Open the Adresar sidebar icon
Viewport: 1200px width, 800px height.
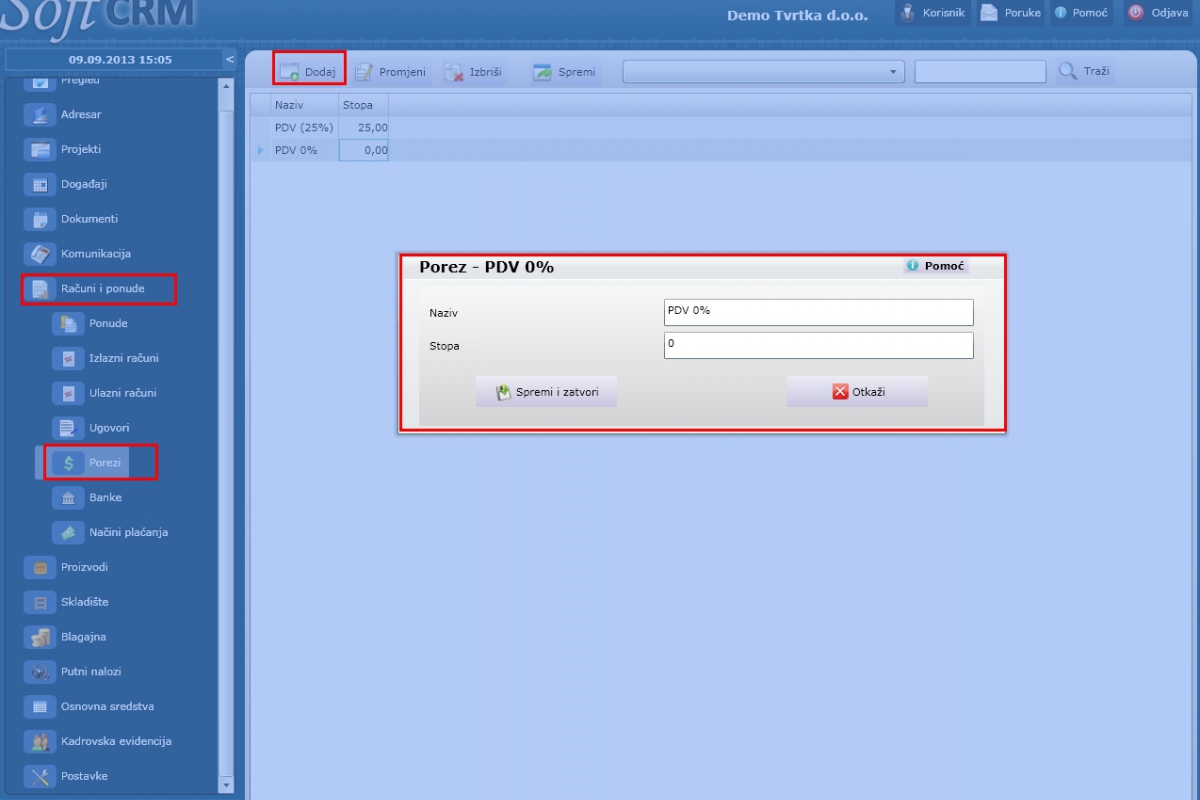click(x=40, y=114)
